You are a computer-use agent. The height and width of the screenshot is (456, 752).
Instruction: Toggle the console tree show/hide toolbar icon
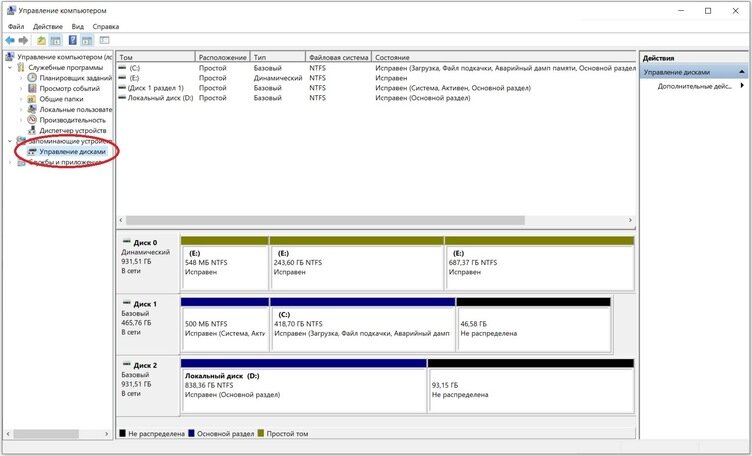(56, 41)
